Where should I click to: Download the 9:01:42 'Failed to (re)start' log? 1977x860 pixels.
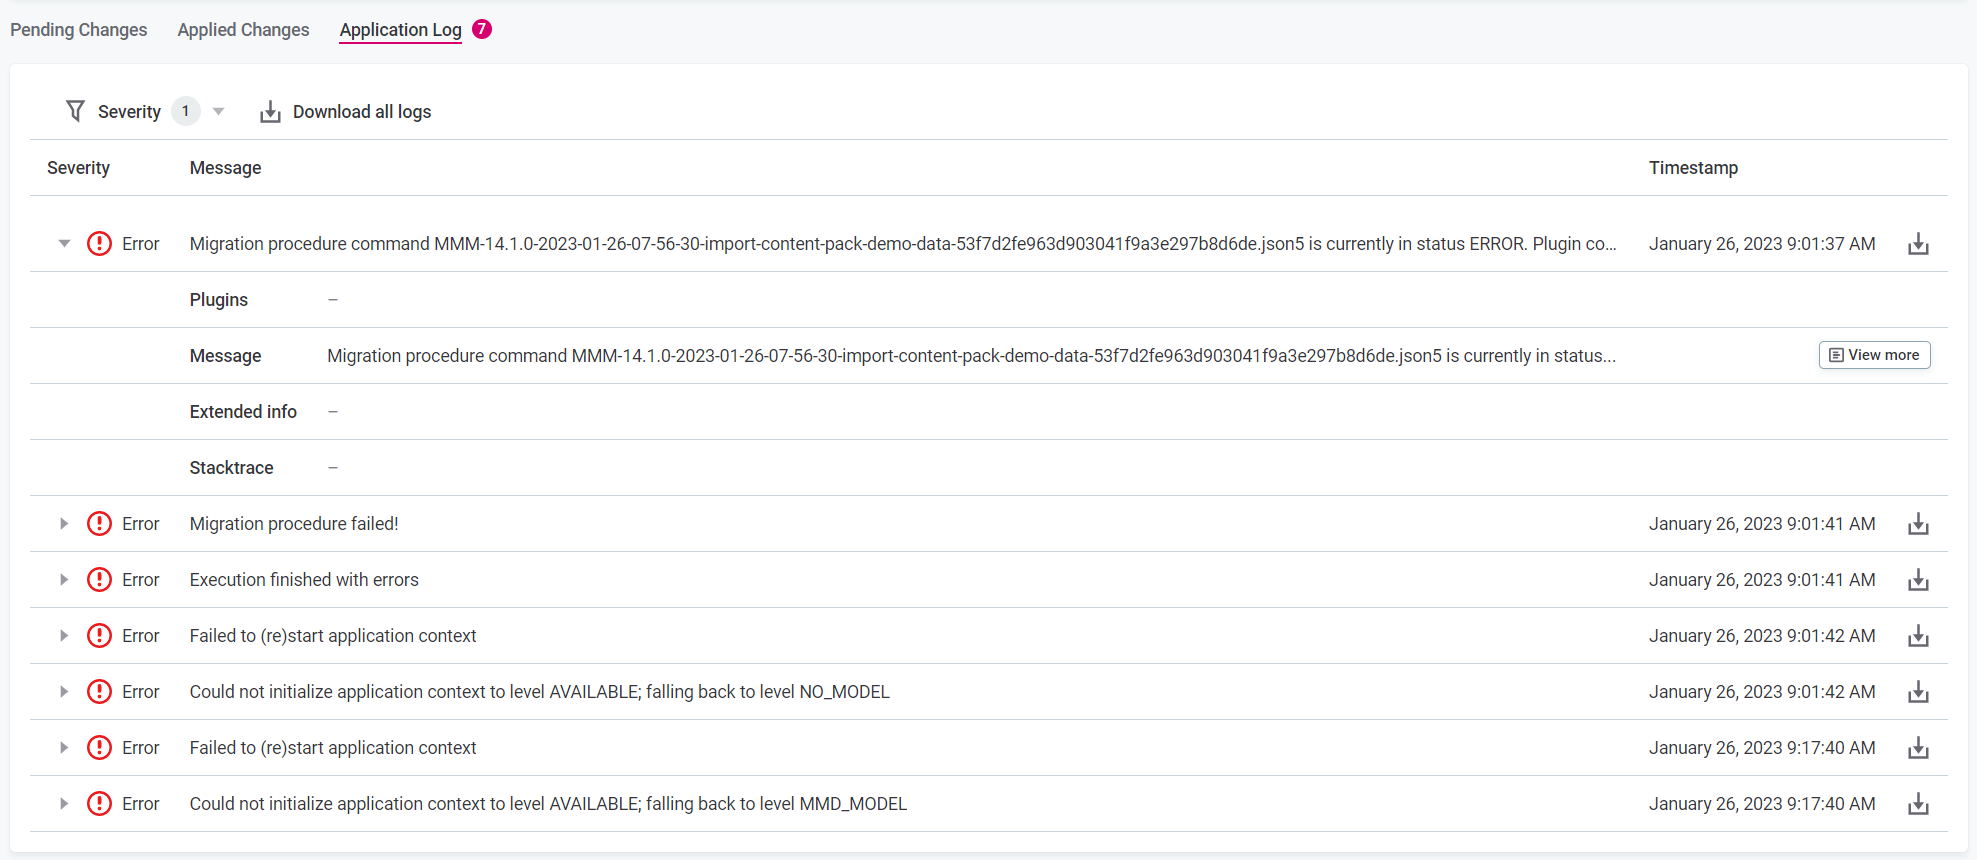[x=1917, y=636]
